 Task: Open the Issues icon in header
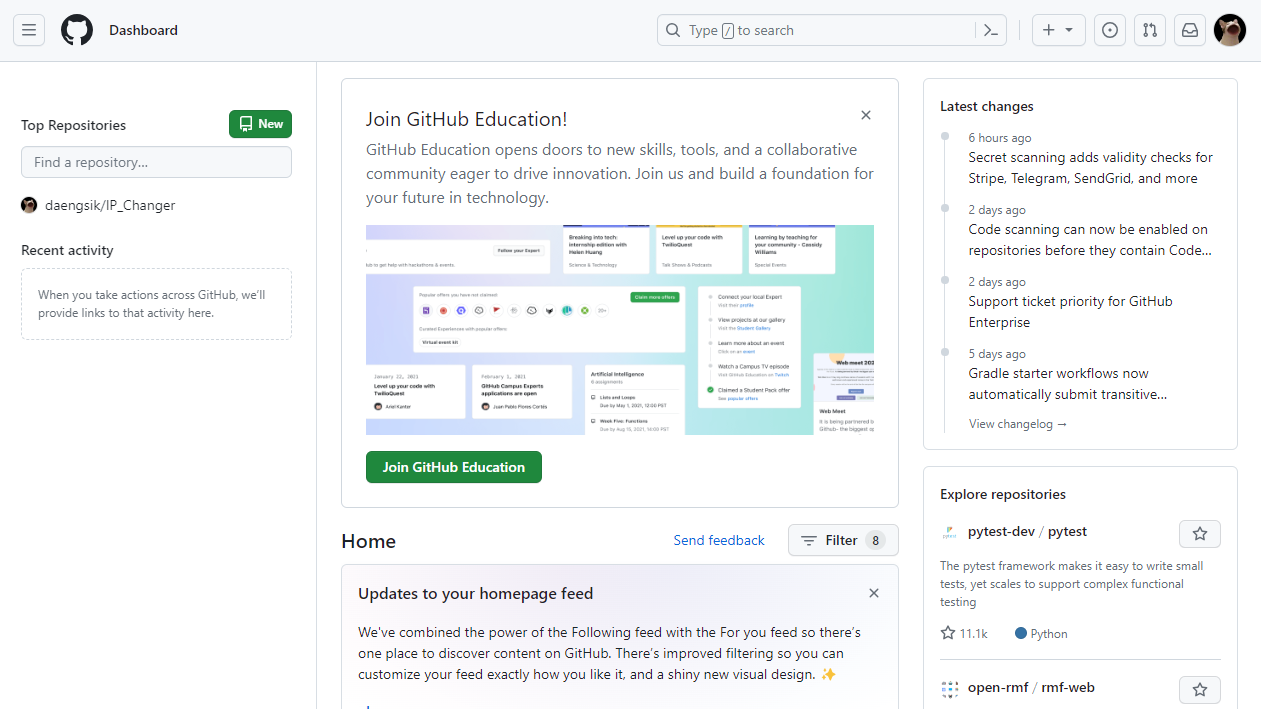coord(1110,30)
